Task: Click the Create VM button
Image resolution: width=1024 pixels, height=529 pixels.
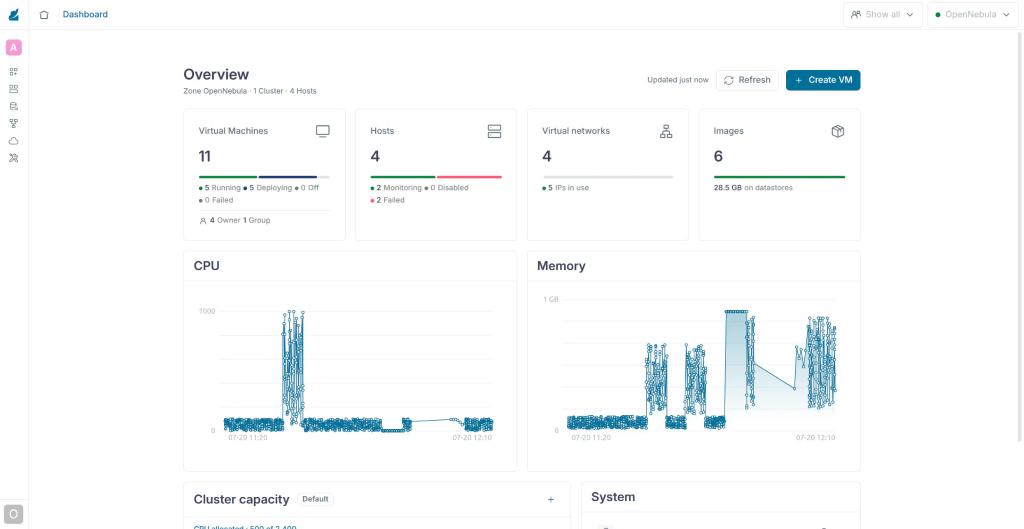Action: tap(823, 80)
